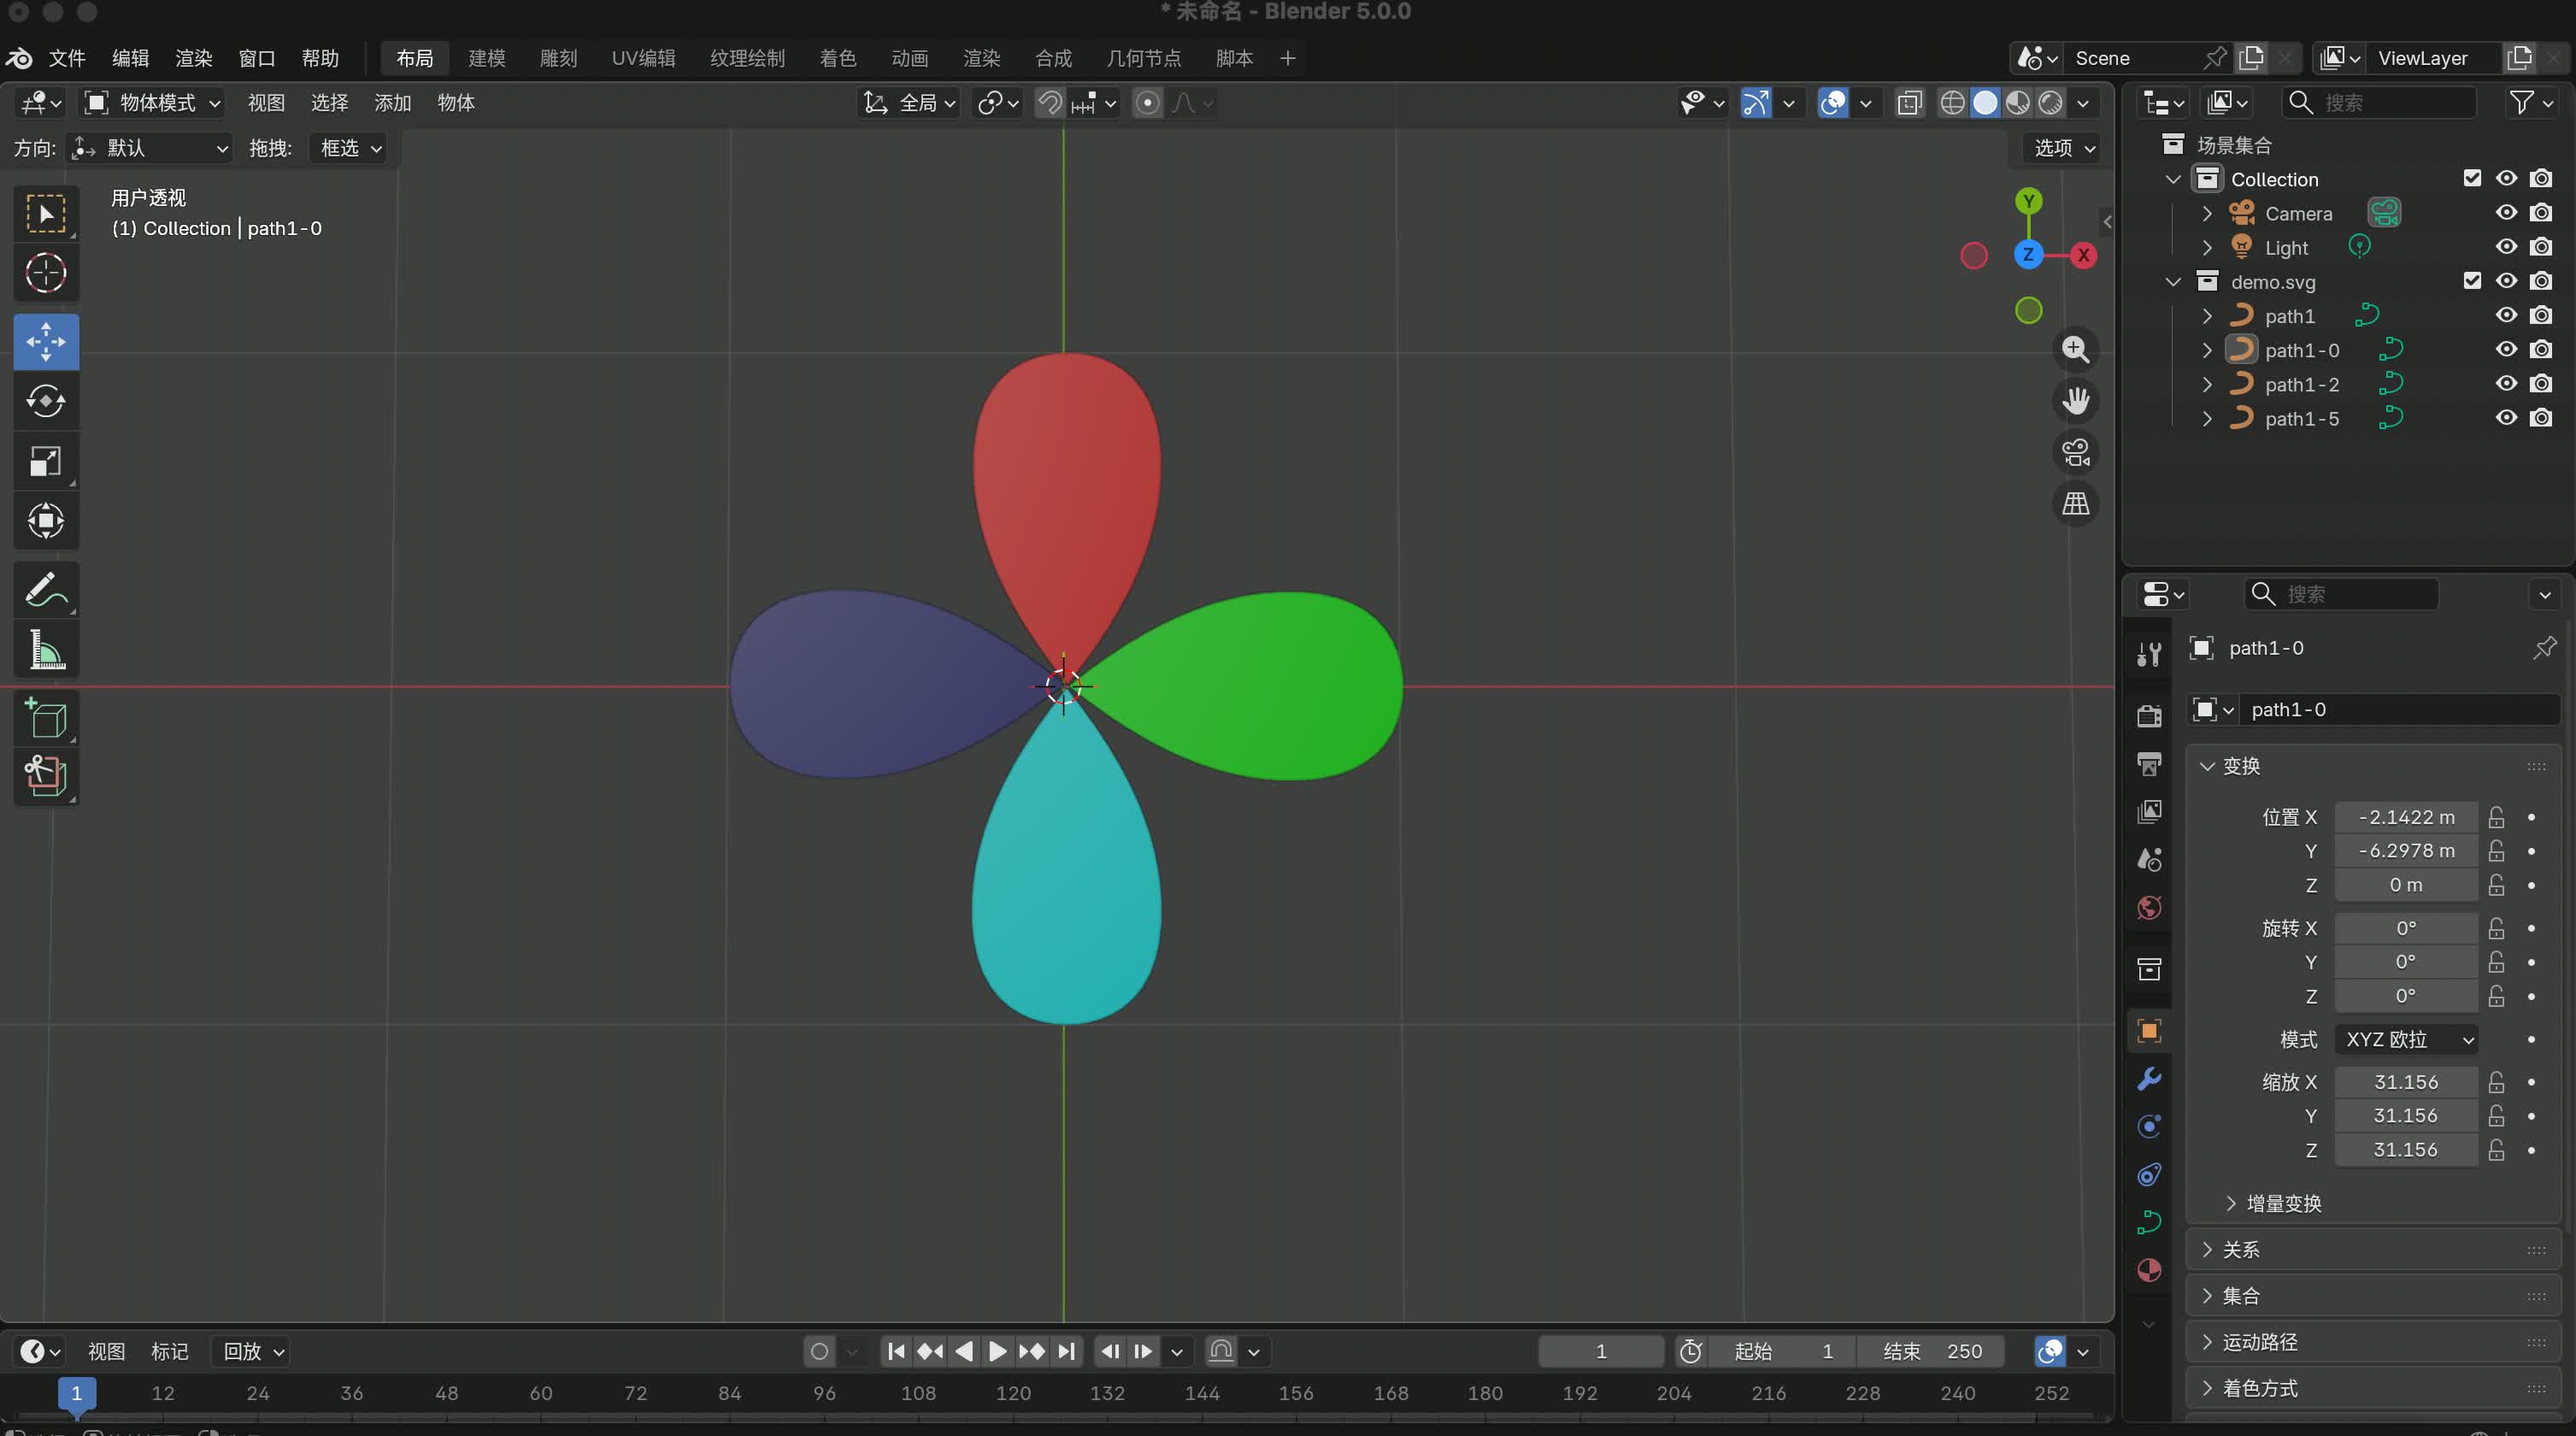Open the Material properties tab

pos(2149,1271)
